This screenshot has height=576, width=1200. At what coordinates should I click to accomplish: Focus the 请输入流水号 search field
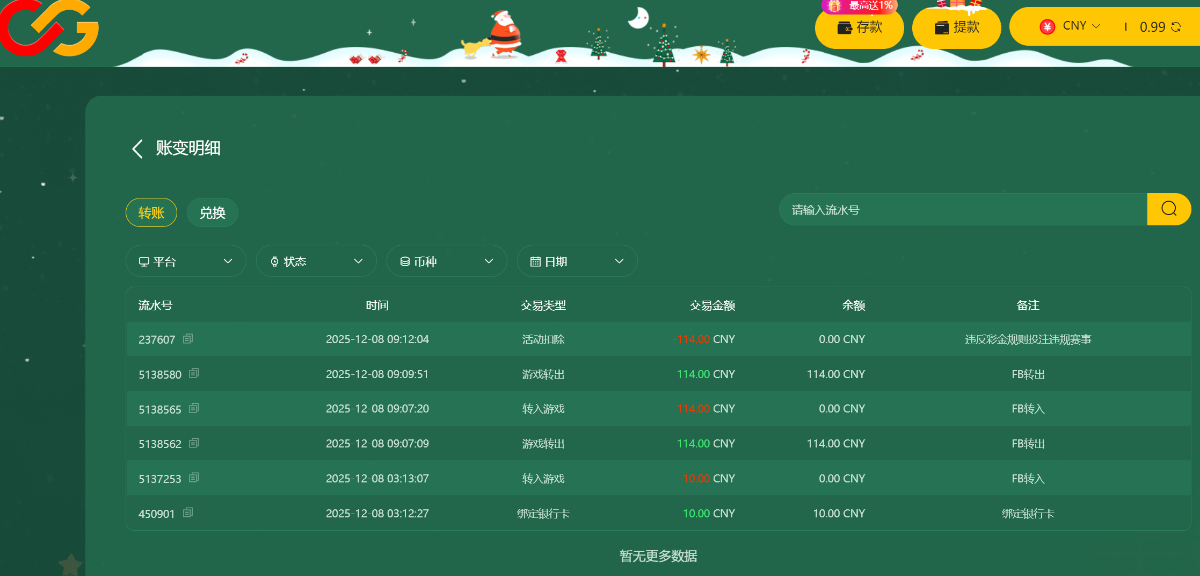pos(960,210)
